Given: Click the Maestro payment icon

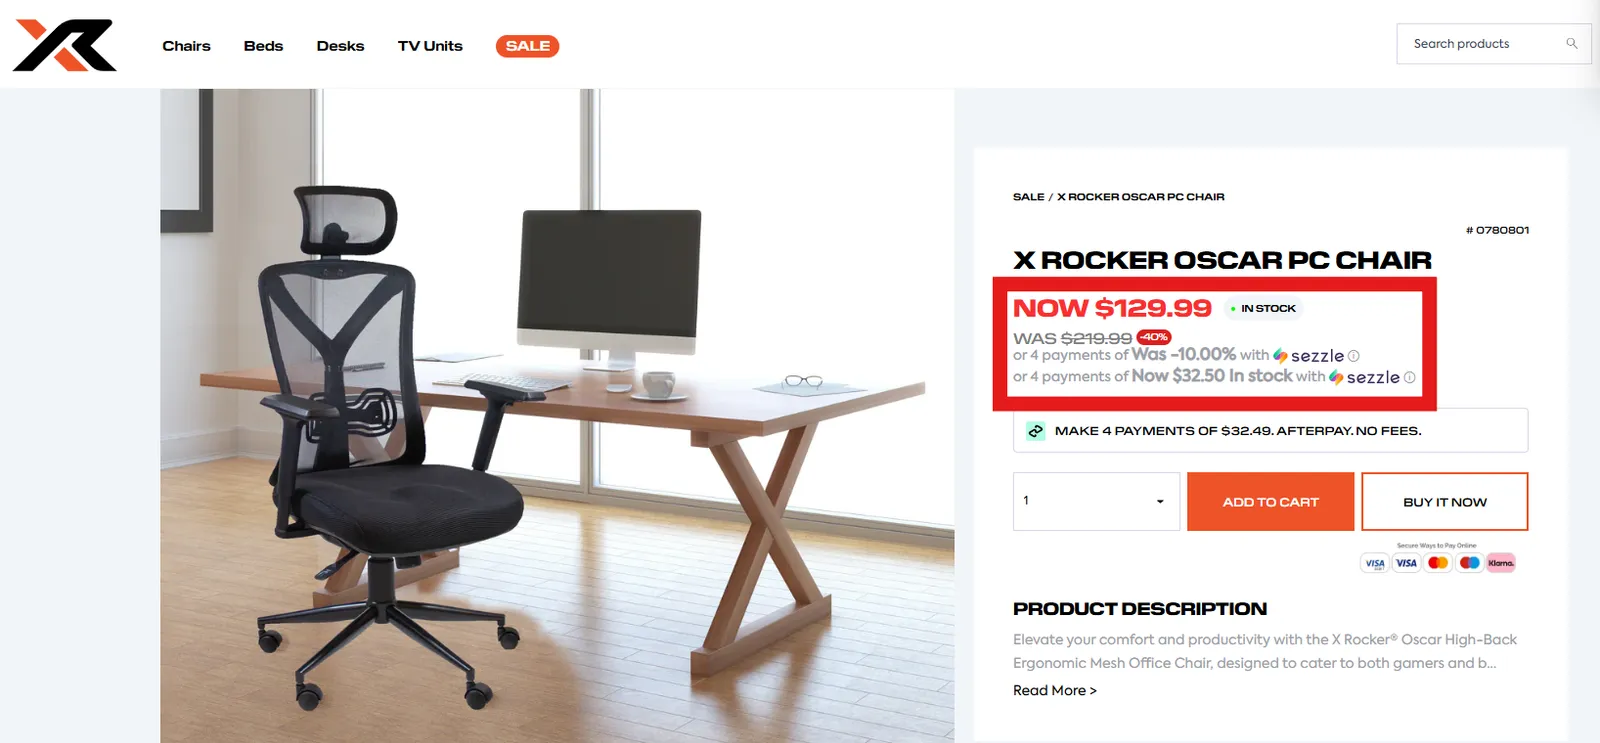Looking at the screenshot, I should click(x=1469, y=563).
